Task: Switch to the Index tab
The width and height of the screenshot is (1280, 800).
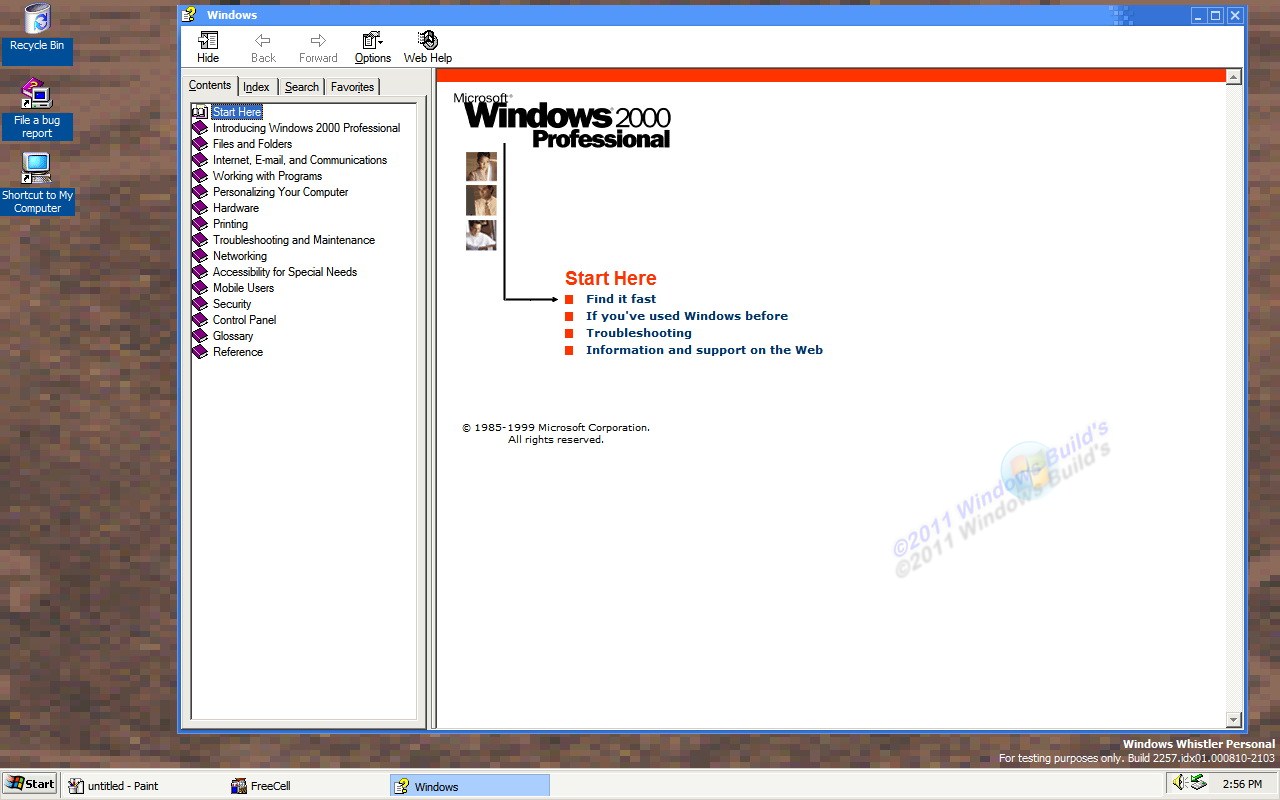Action: click(257, 87)
